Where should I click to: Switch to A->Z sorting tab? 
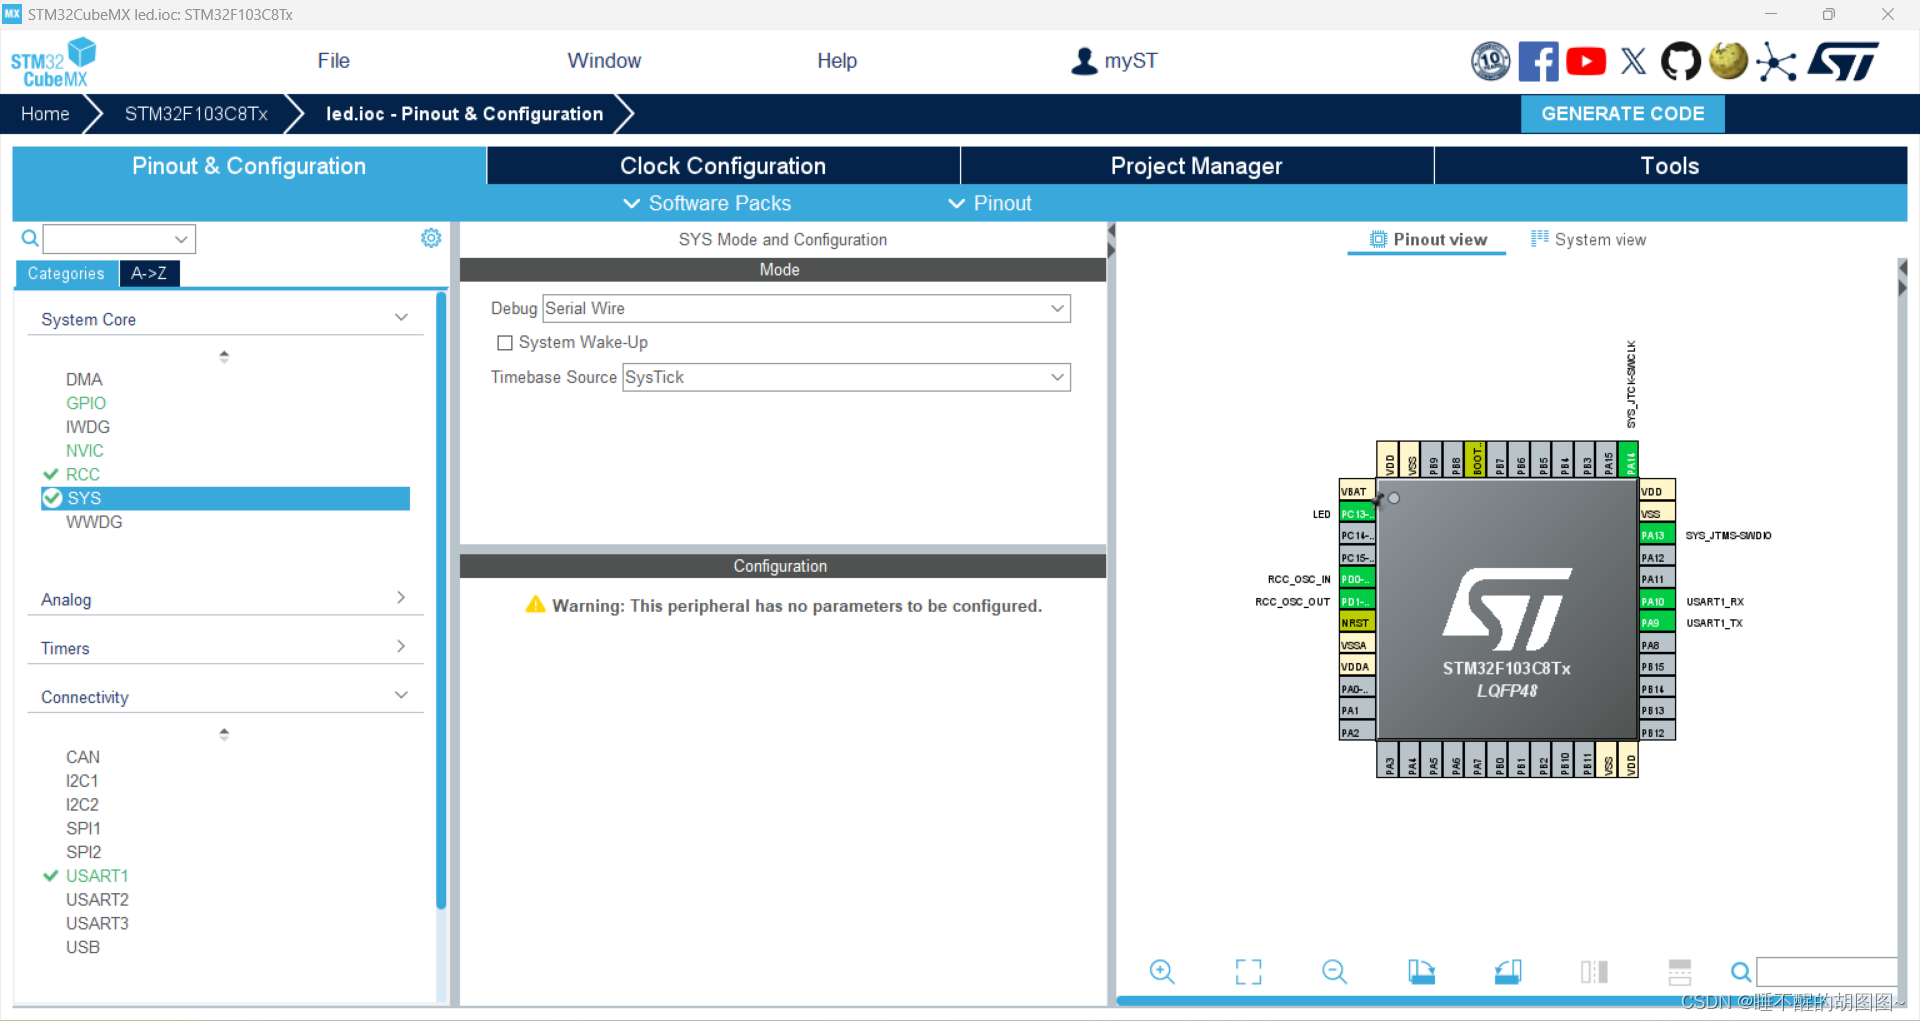[149, 273]
